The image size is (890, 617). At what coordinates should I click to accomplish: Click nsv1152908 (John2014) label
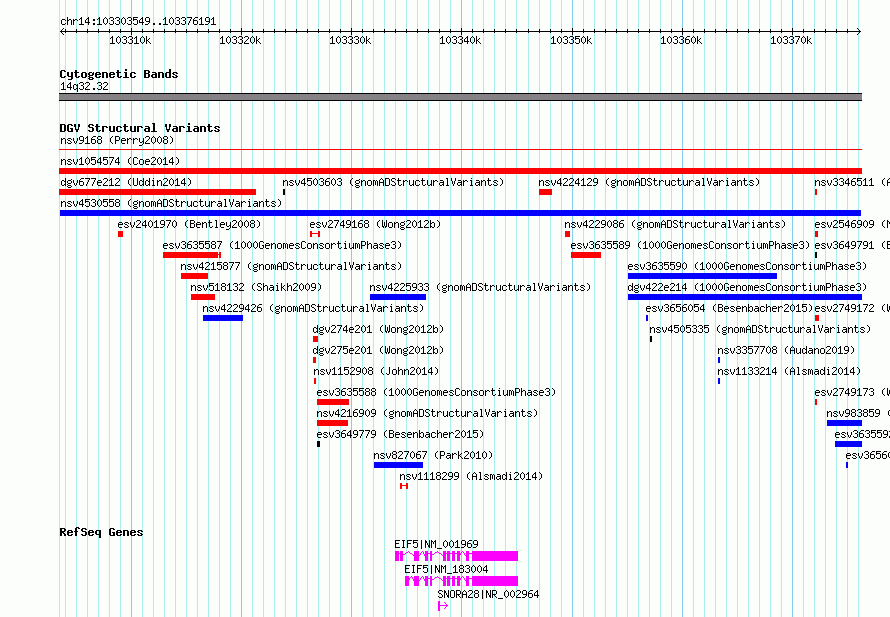376,371
